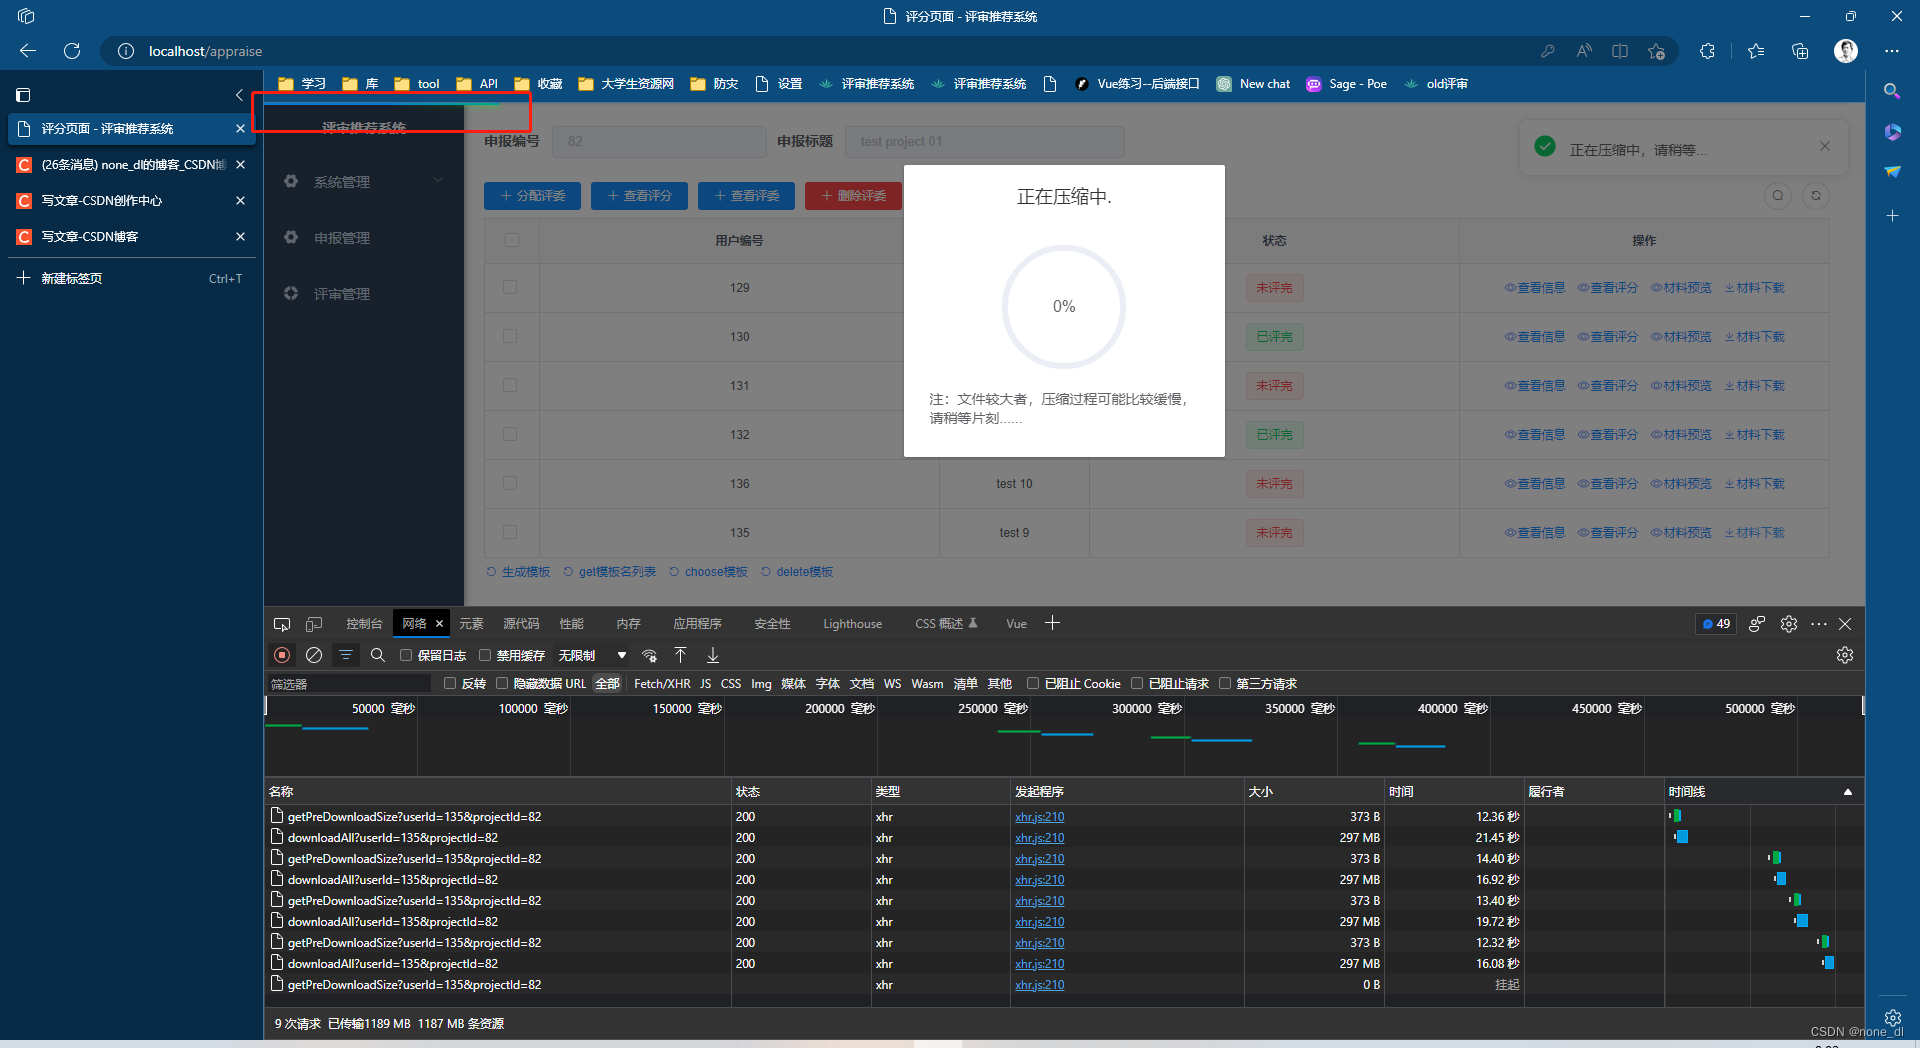Click the 生成模板 link

pyautogui.click(x=519, y=572)
